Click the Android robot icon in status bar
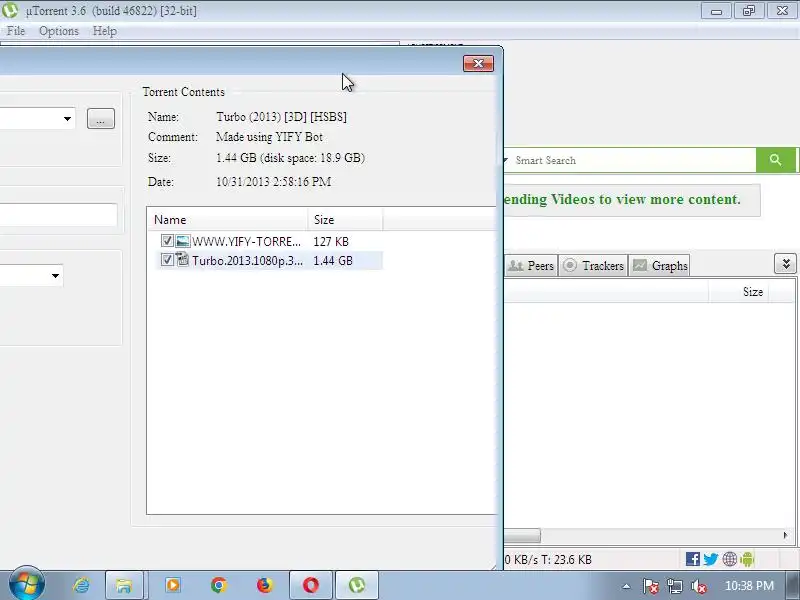Image resolution: width=800 pixels, height=600 pixels. click(x=747, y=559)
